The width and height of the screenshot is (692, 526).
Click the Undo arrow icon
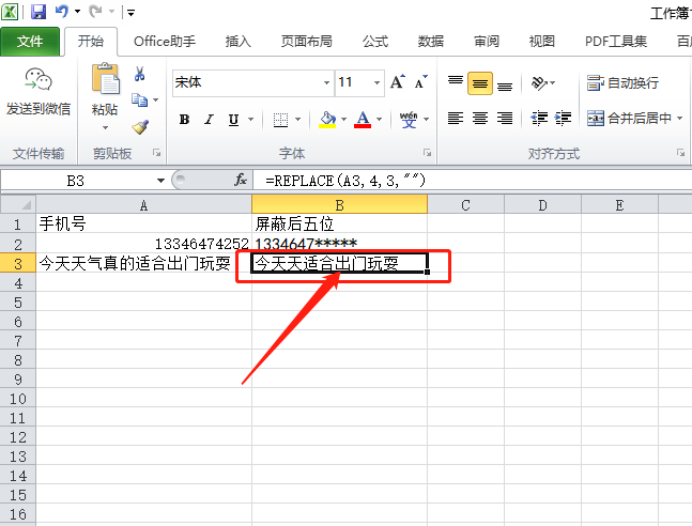[62, 11]
